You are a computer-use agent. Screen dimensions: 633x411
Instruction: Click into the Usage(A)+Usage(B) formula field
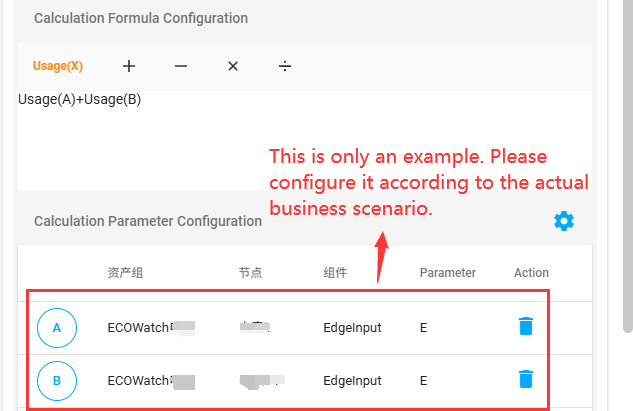tap(300, 140)
